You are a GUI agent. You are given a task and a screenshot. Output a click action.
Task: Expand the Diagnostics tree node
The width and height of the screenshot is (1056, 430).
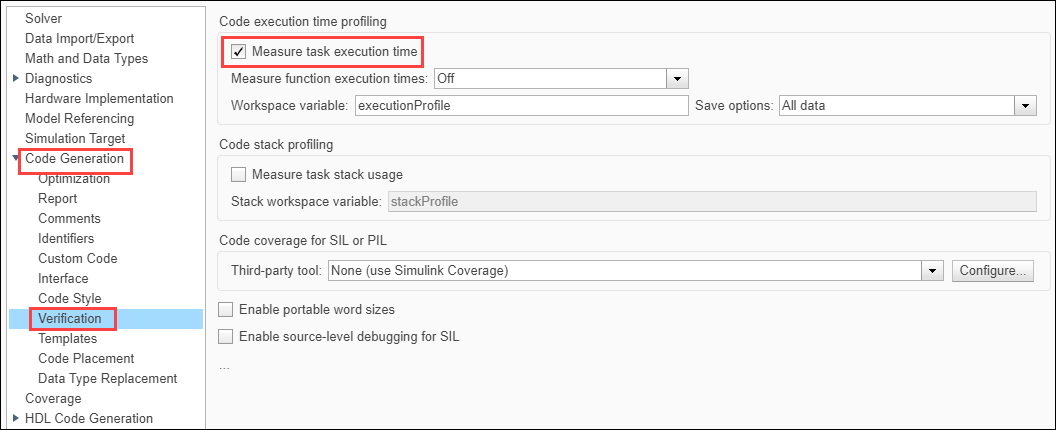[15, 78]
